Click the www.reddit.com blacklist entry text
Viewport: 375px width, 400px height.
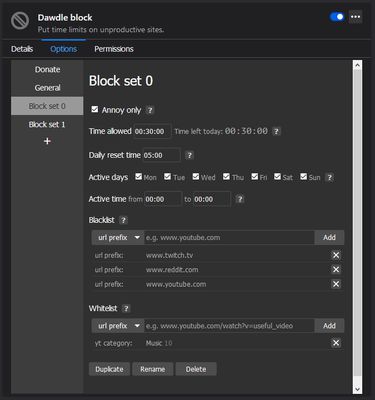tap(172, 270)
